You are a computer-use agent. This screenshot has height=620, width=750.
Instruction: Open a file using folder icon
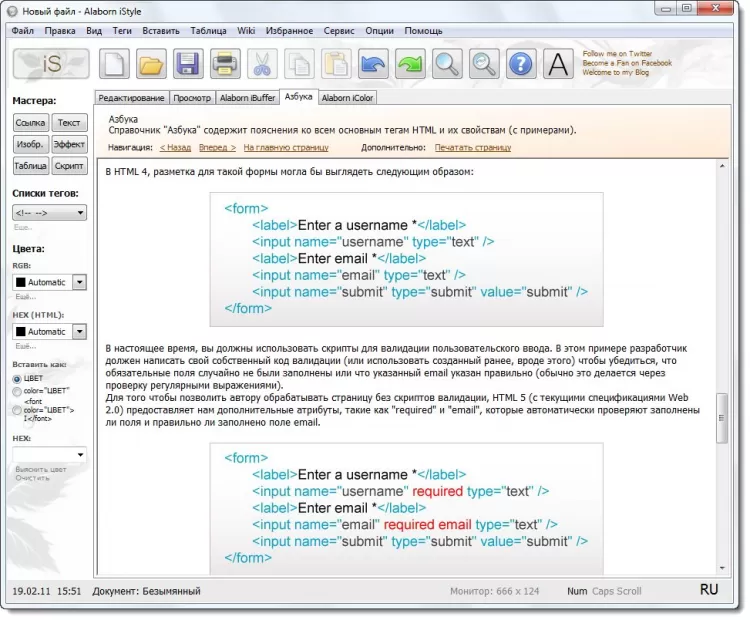[151, 64]
